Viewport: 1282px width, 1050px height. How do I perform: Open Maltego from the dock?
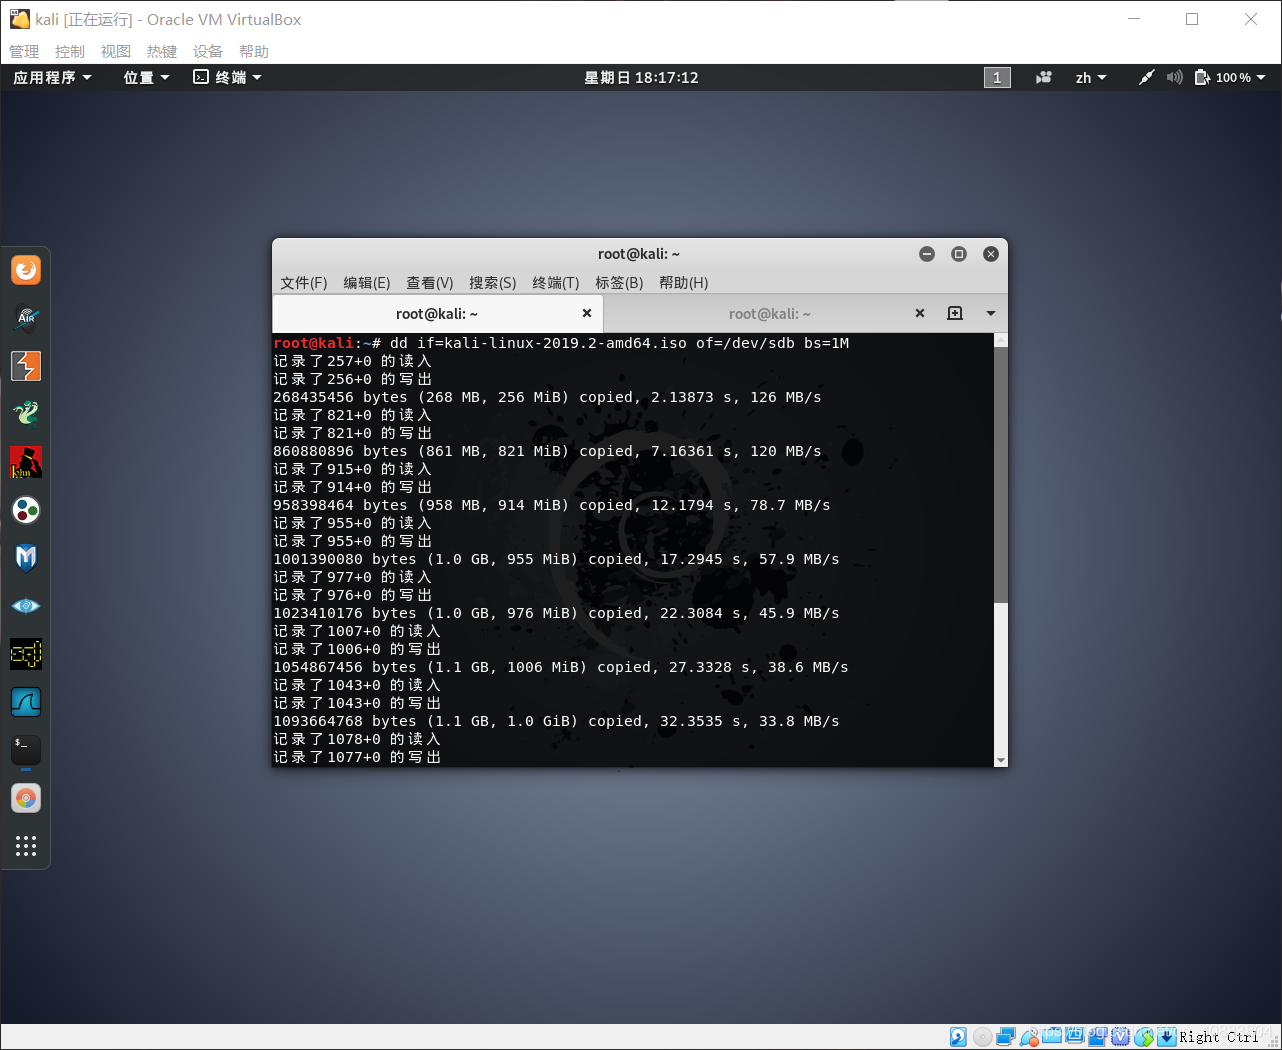[x=26, y=510]
